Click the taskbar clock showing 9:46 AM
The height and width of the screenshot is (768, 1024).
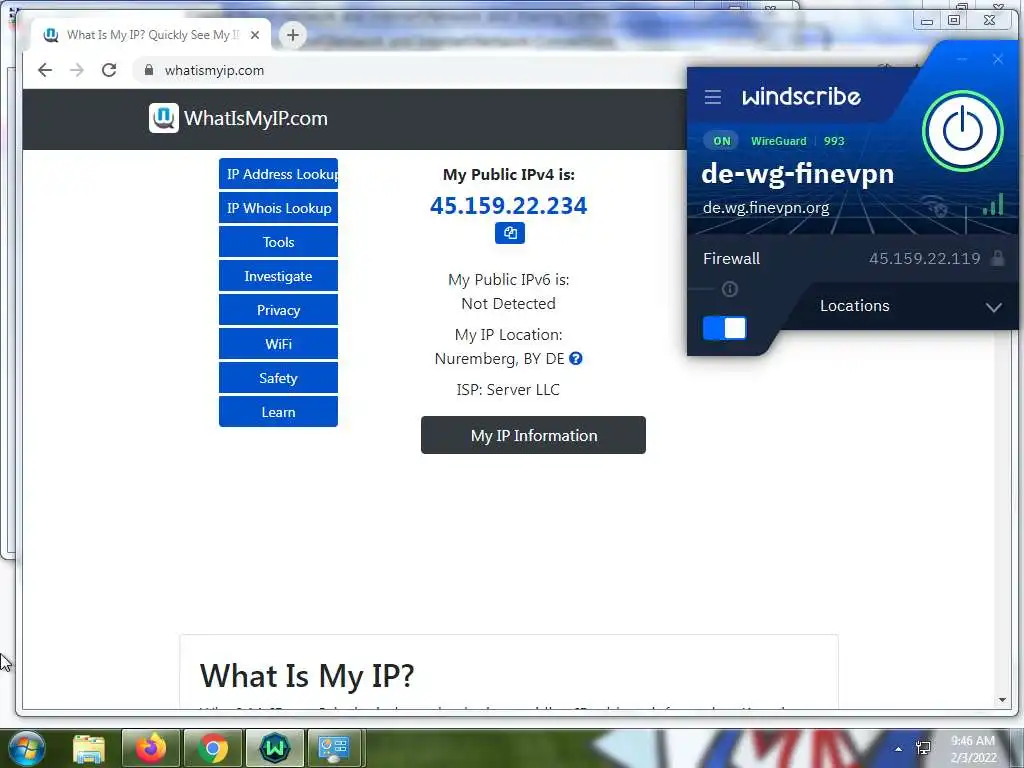973,749
